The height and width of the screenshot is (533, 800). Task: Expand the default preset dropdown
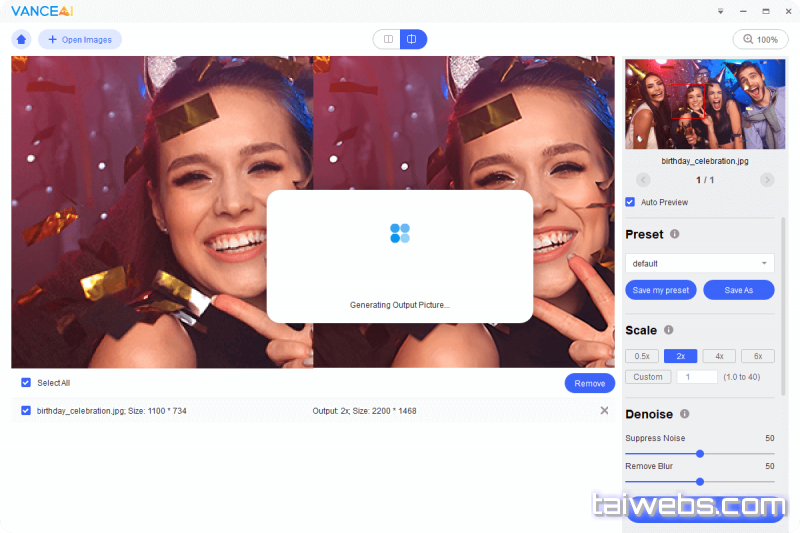pos(699,263)
